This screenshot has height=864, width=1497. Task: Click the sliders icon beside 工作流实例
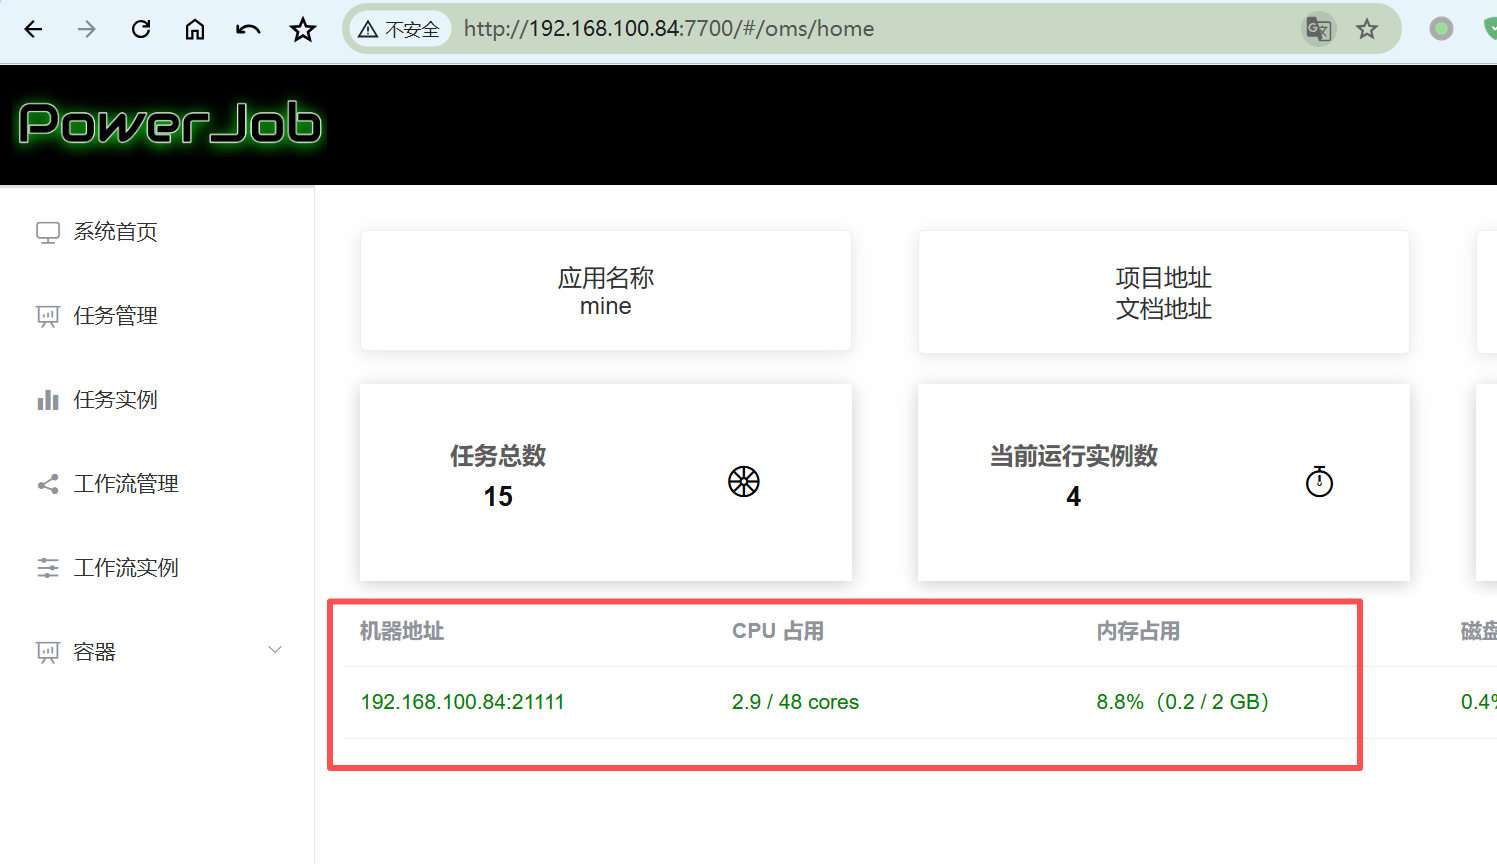[48, 568]
